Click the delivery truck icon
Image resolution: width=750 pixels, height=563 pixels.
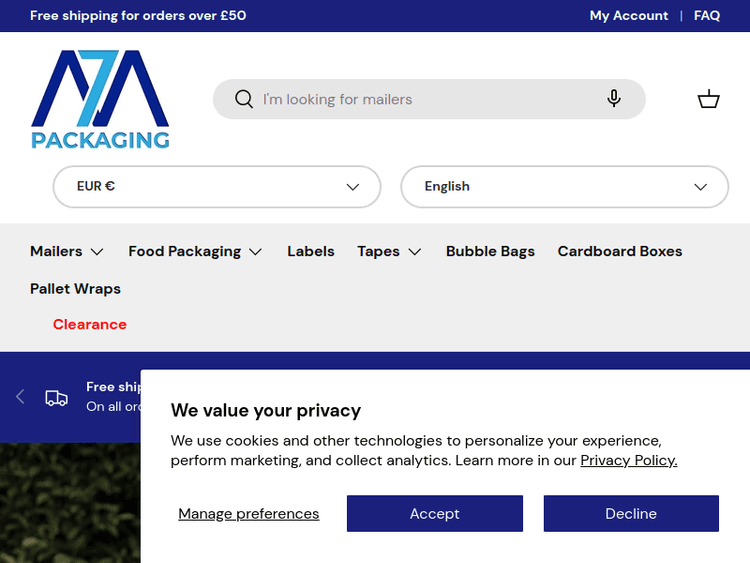(57, 397)
